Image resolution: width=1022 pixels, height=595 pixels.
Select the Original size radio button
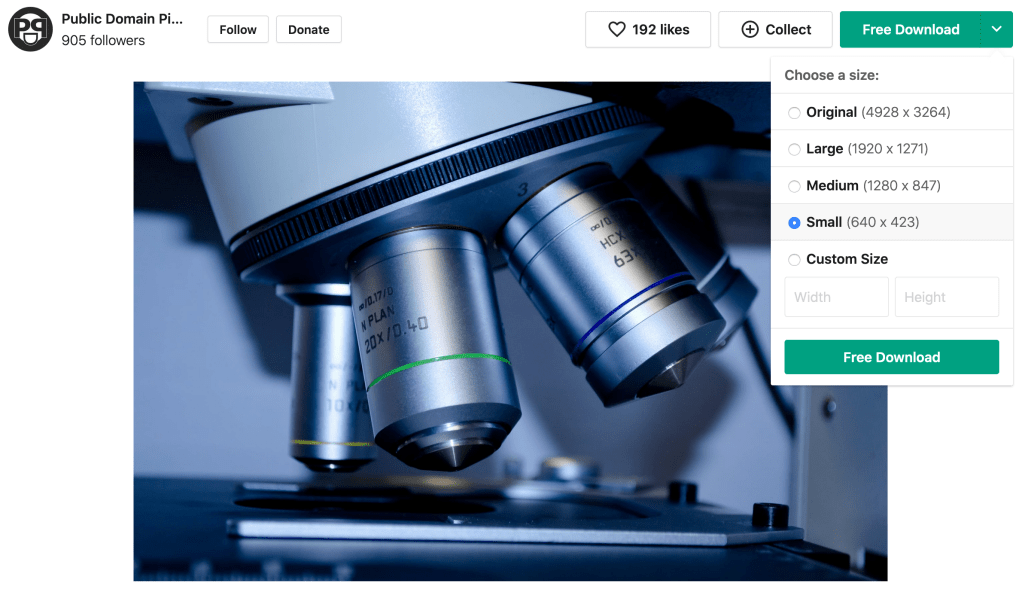tap(794, 113)
